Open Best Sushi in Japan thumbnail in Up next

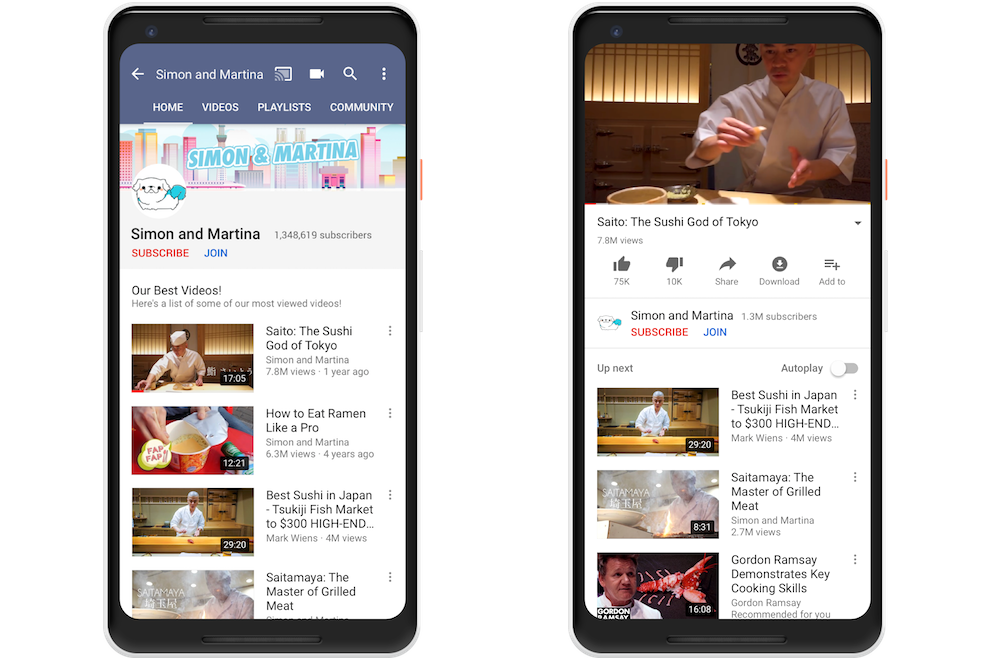tap(658, 422)
